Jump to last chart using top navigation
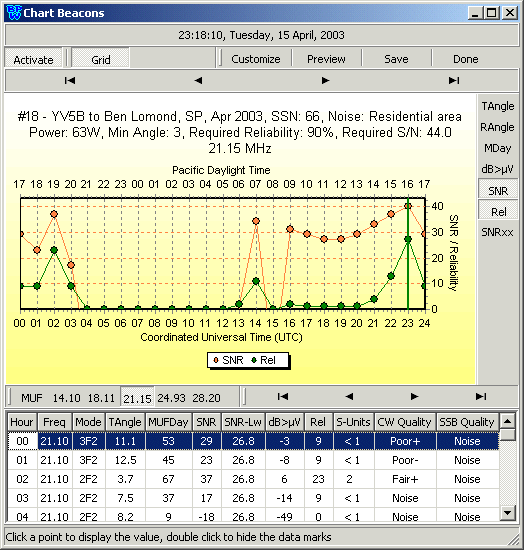Image resolution: width=524 pixels, height=550 pixels. [454, 81]
